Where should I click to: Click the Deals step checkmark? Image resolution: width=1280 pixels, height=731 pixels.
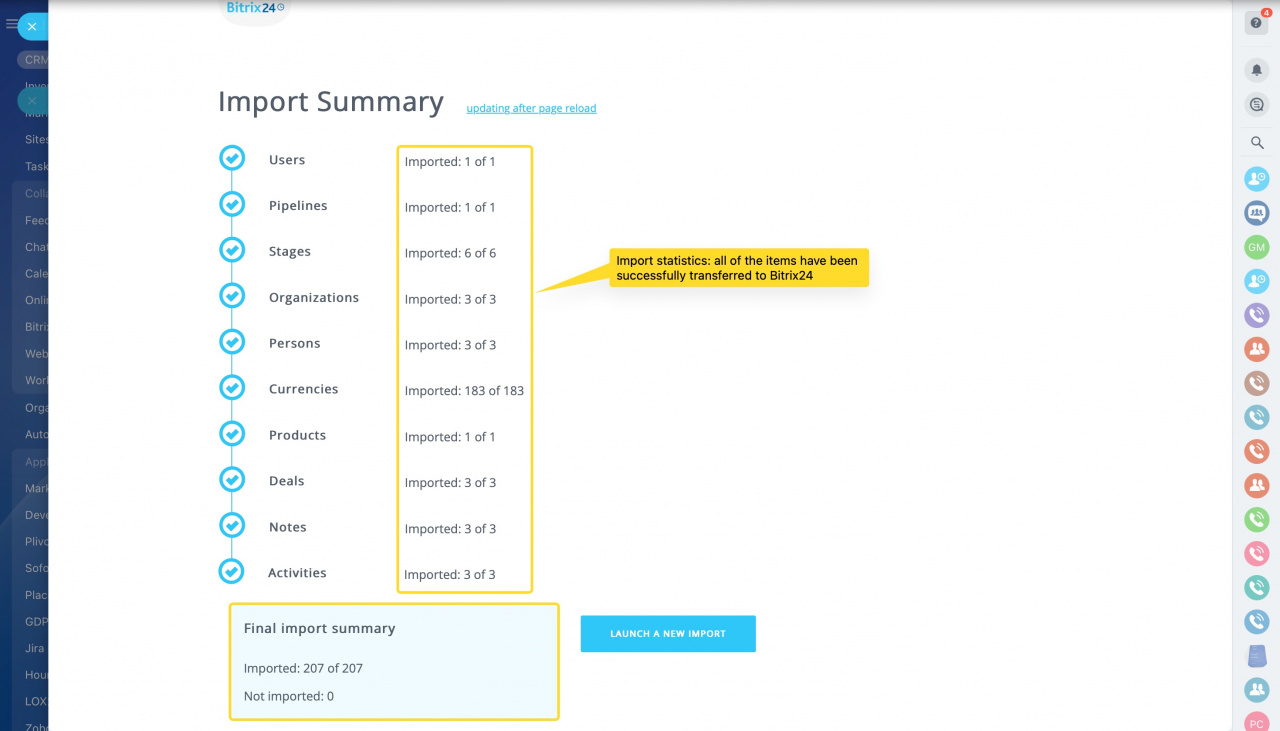click(232, 480)
